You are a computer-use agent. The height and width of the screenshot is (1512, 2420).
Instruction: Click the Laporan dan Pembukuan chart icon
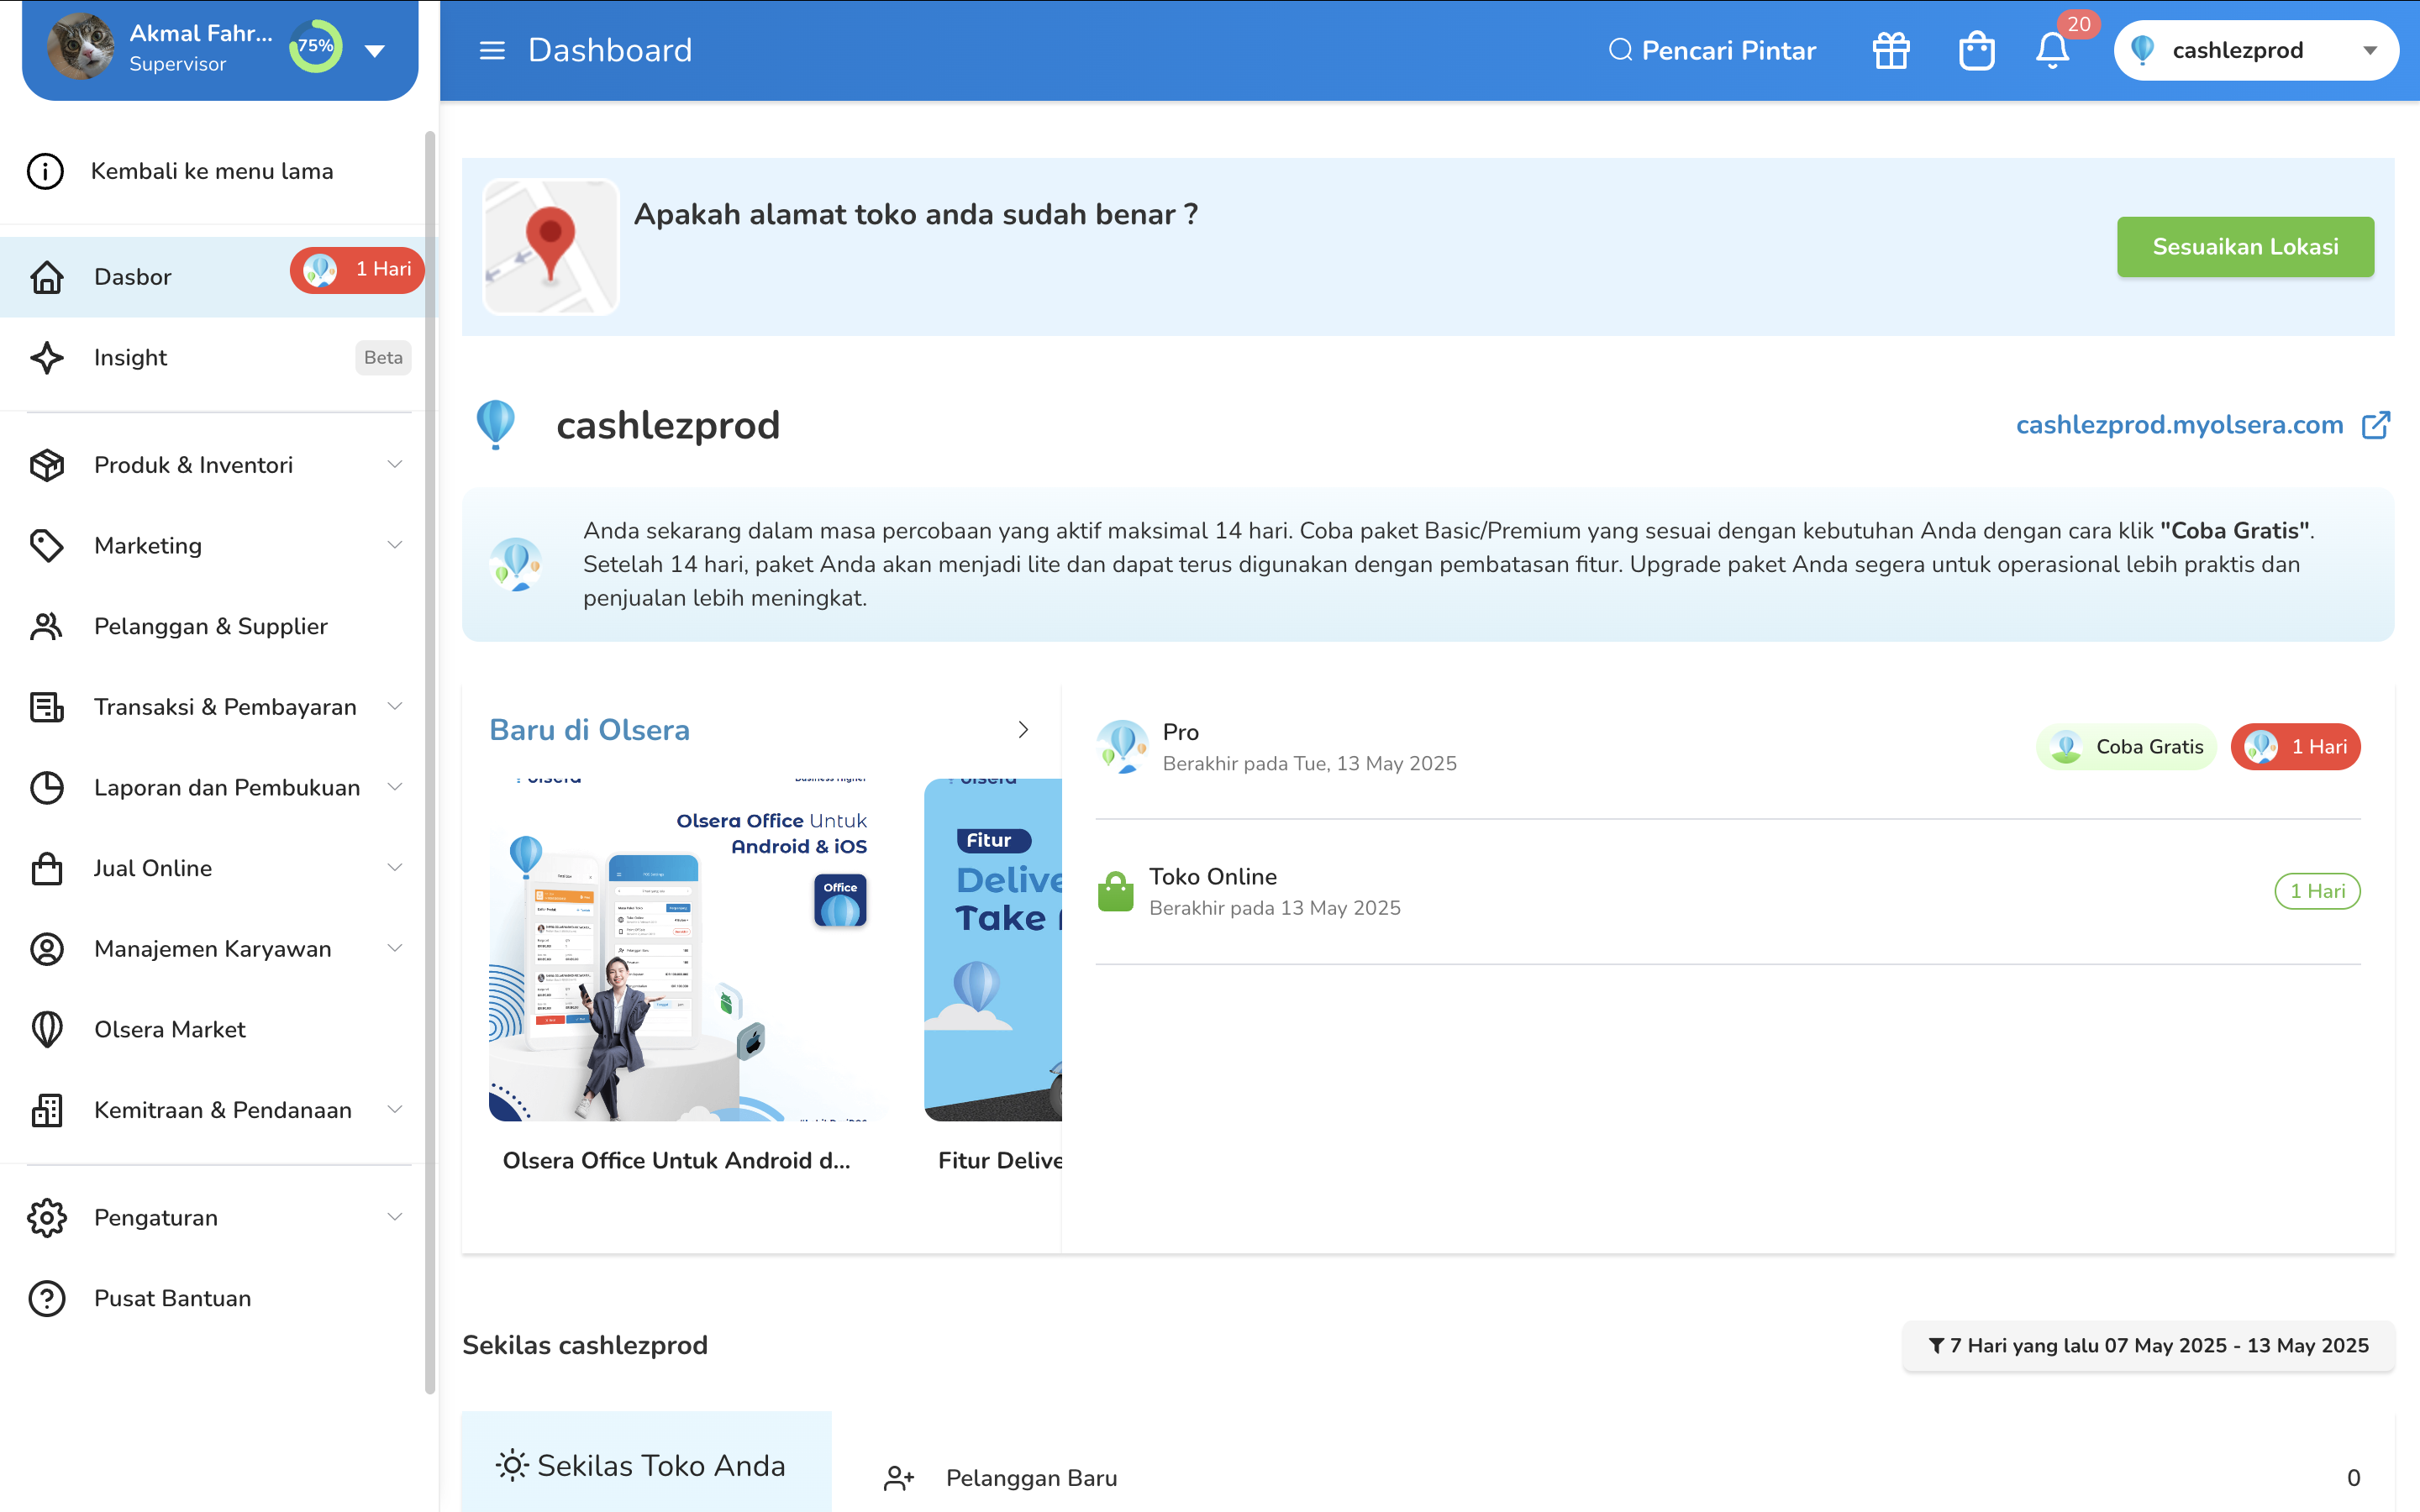tap(47, 788)
